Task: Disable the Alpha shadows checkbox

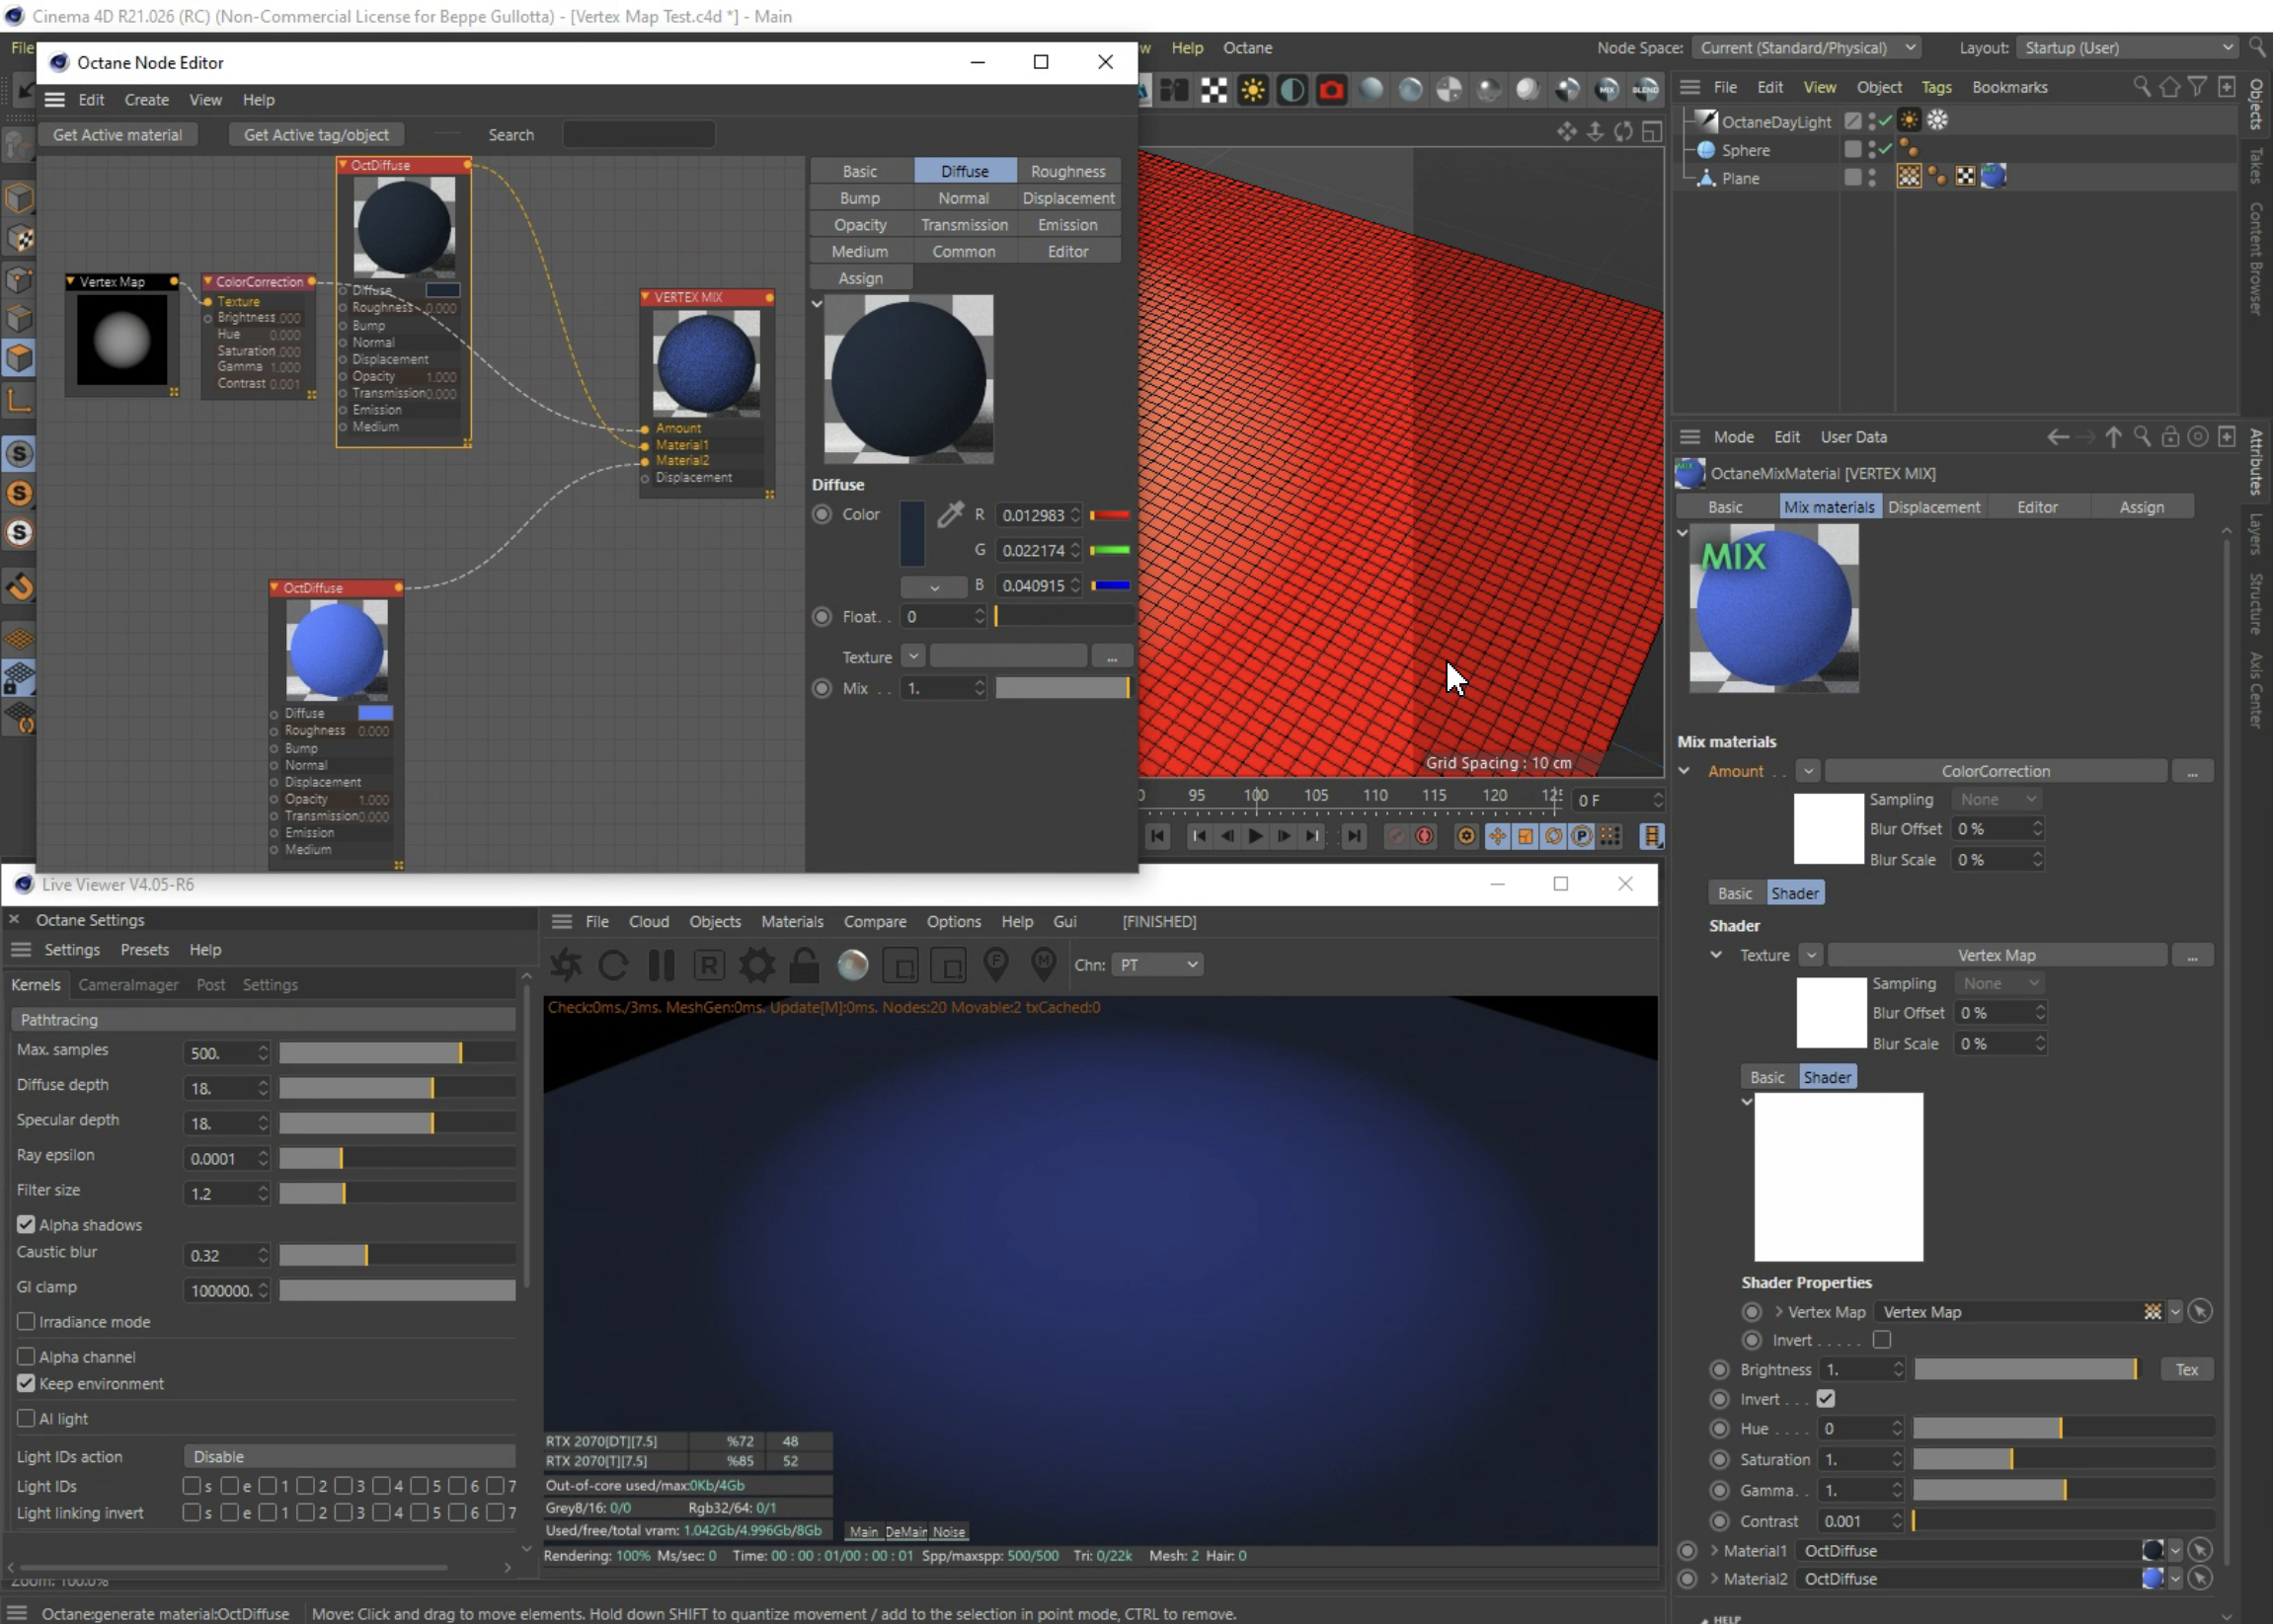Action: click(27, 1225)
